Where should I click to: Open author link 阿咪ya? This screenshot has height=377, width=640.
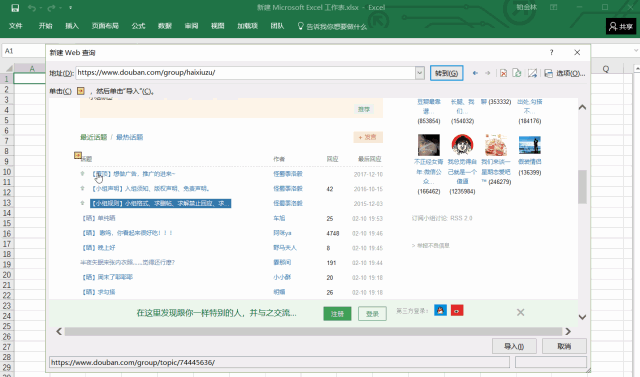click(282, 233)
